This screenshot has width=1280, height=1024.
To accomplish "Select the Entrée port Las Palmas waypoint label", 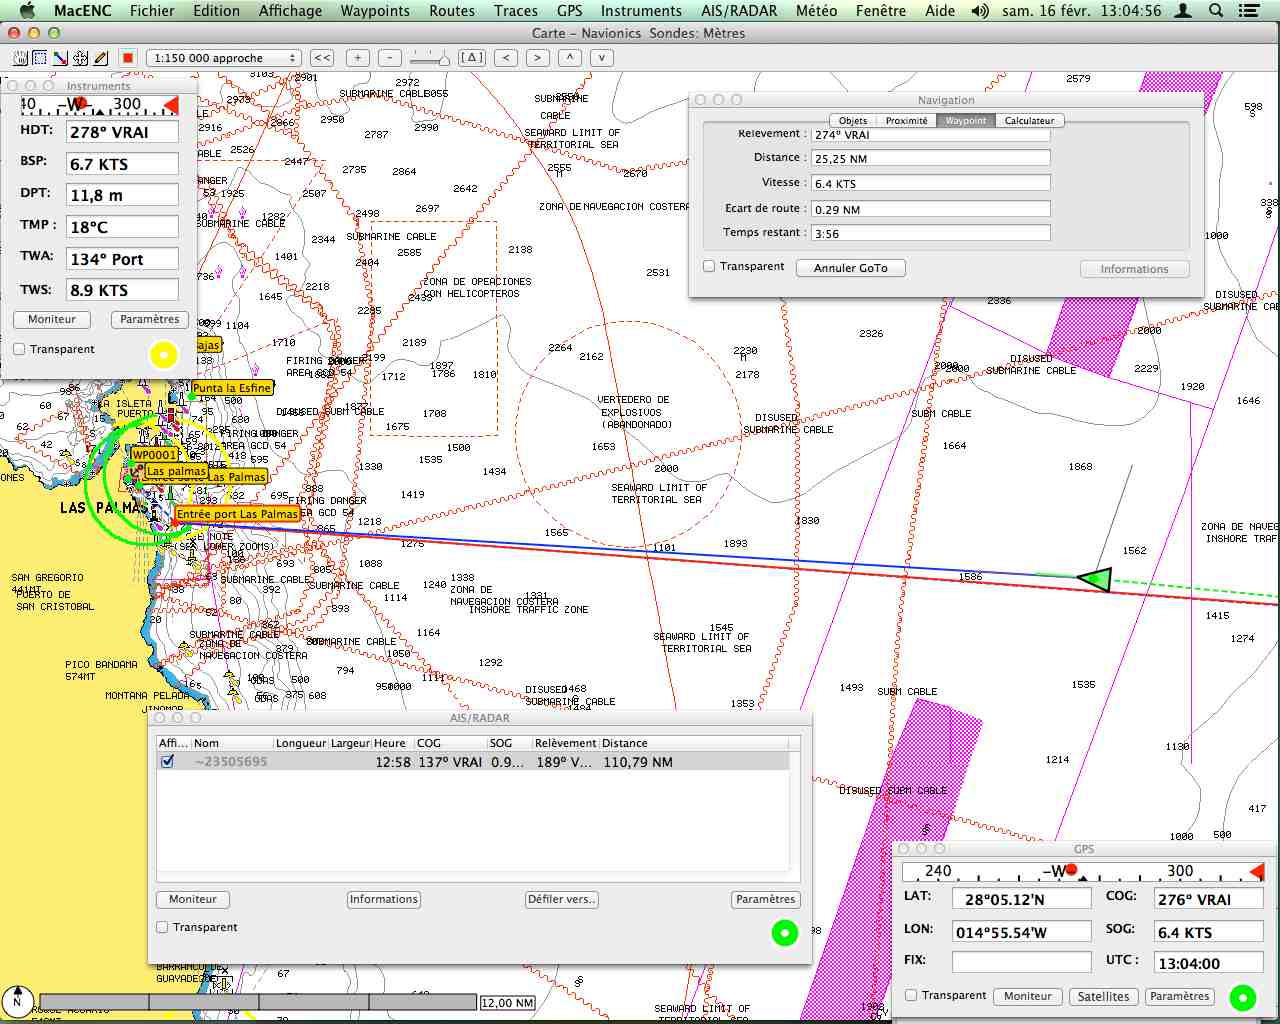I will [x=237, y=514].
